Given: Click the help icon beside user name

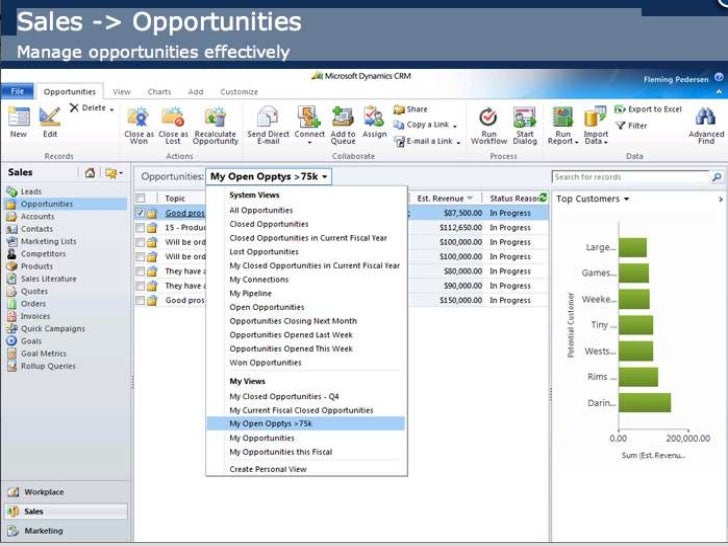Looking at the screenshot, I should coord(719,77).
